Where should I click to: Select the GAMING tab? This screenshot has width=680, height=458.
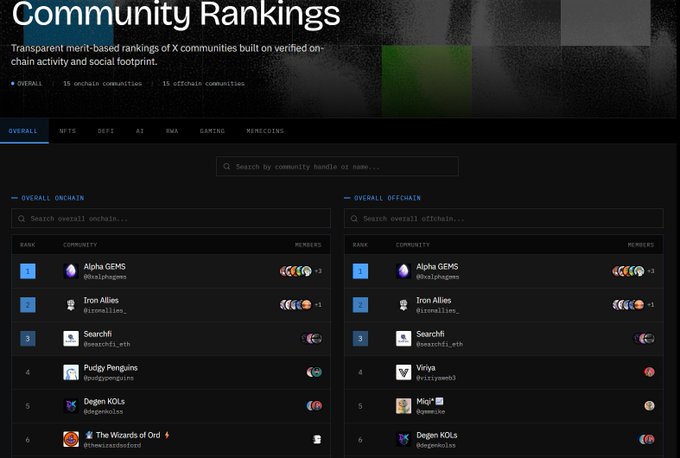point(212,131)
